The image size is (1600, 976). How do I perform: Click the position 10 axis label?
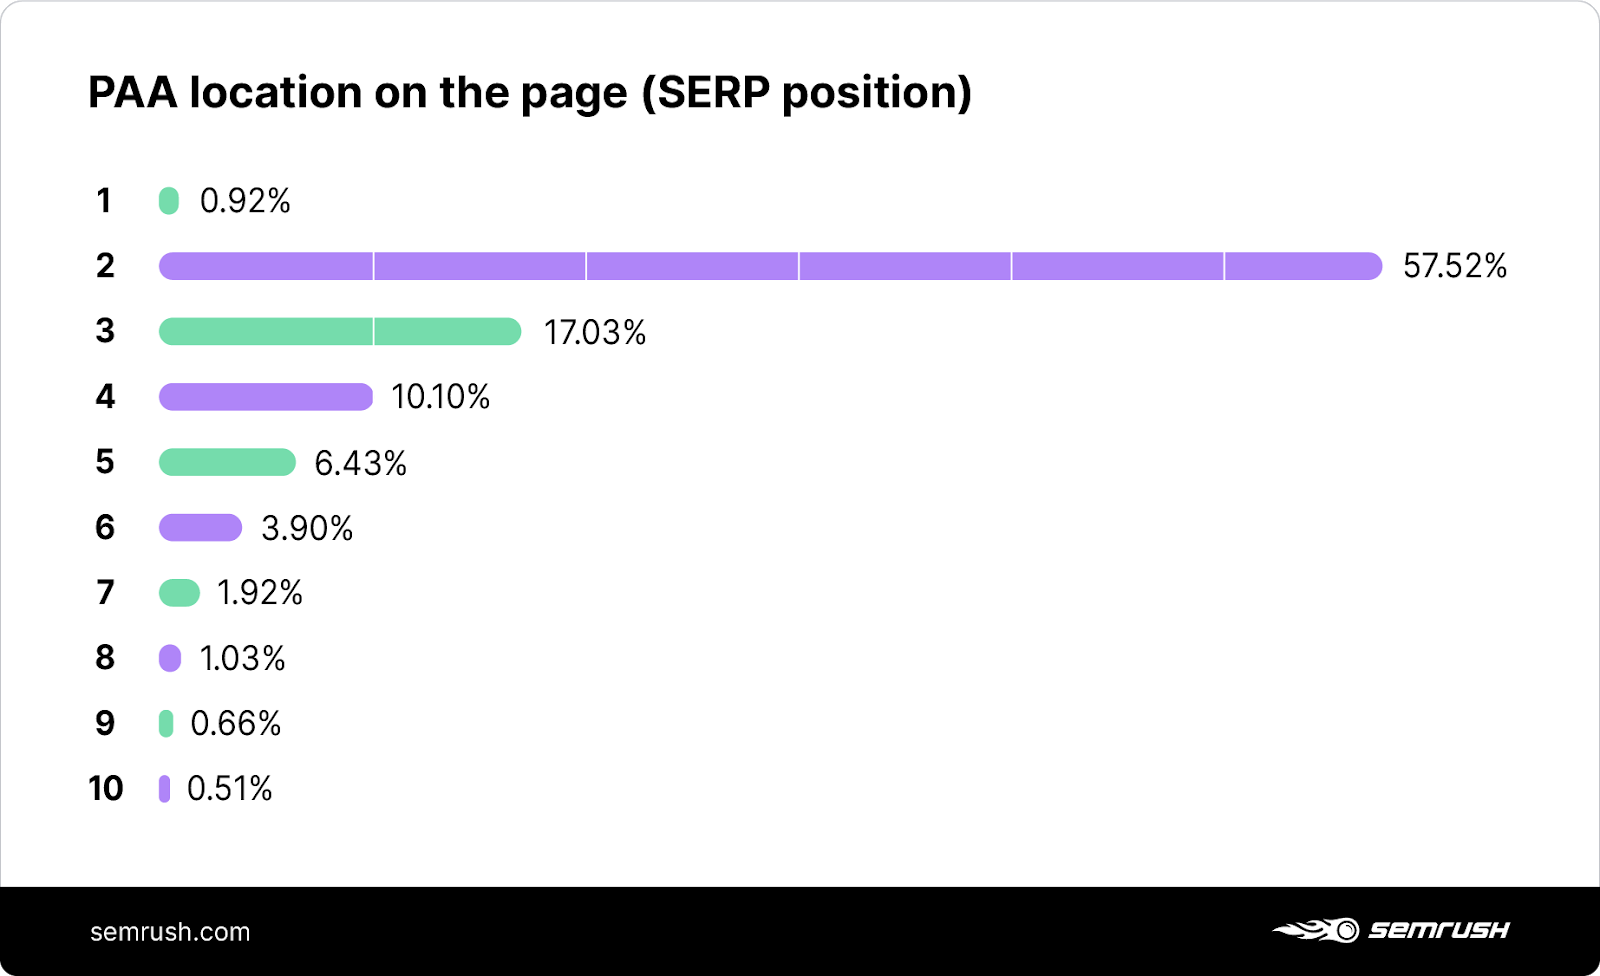[x=105, y=789]
